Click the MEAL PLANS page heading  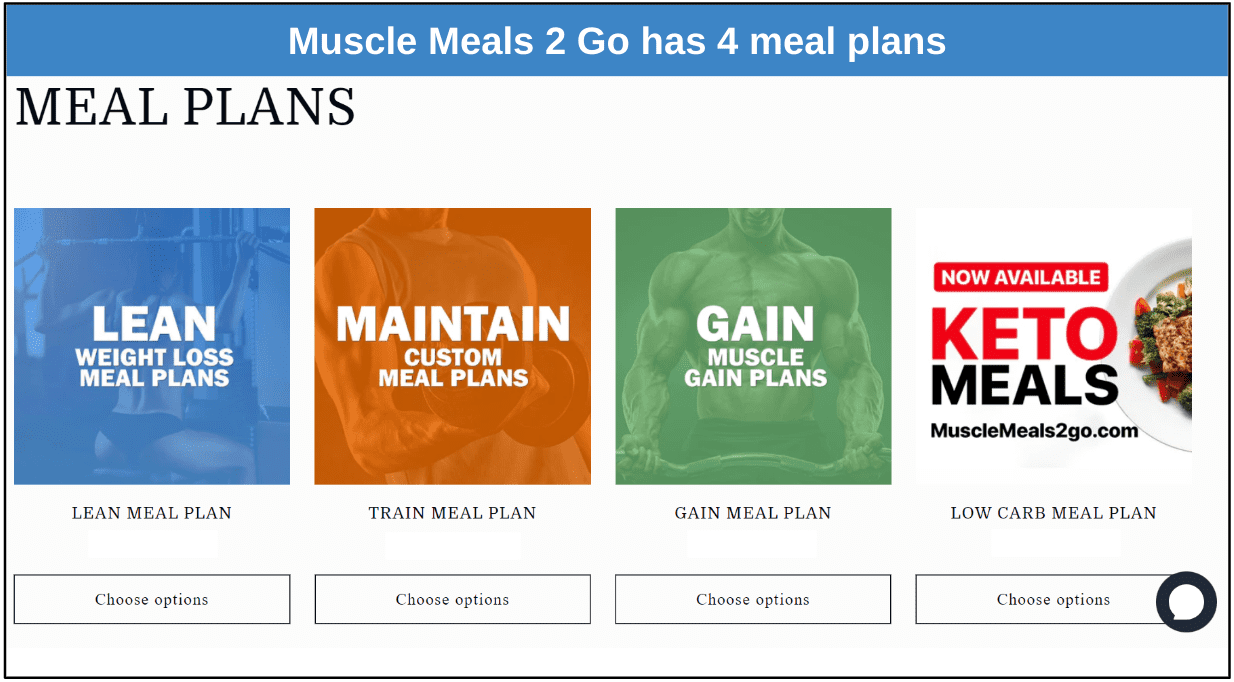[x=186, y=107]
